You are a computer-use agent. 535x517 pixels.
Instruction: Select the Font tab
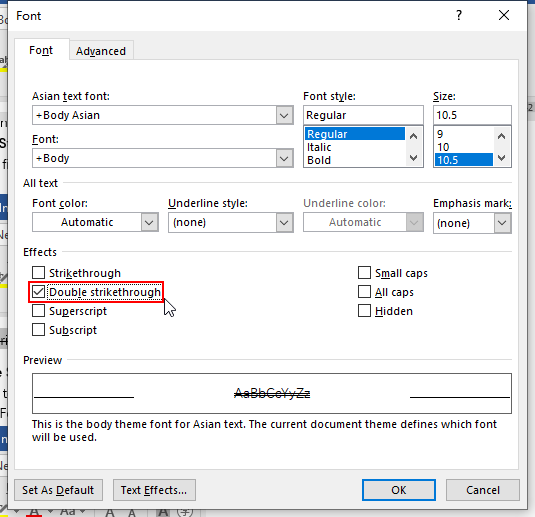tap(41, 50)
